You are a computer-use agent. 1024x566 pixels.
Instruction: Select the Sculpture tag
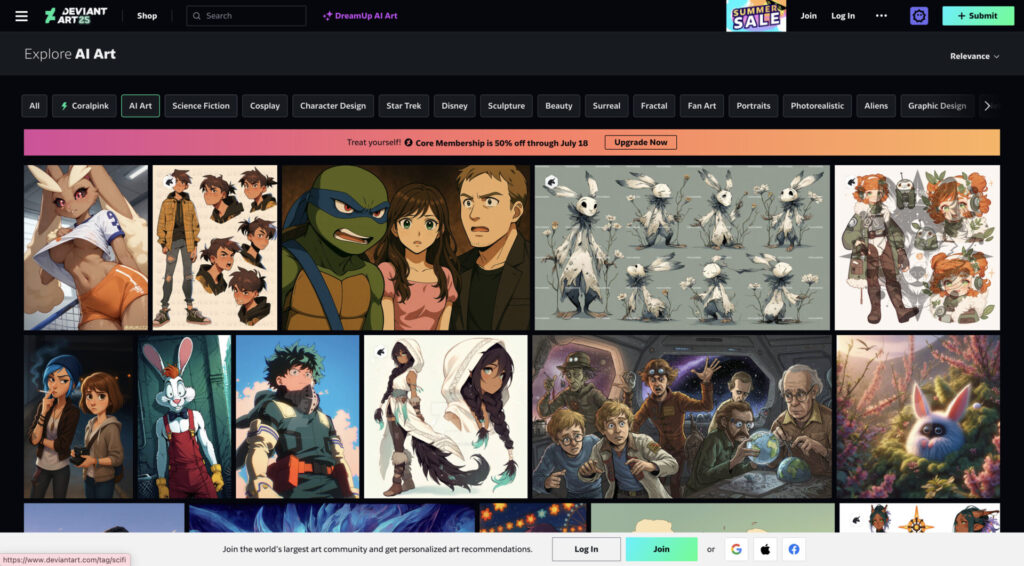pos(506,106)
